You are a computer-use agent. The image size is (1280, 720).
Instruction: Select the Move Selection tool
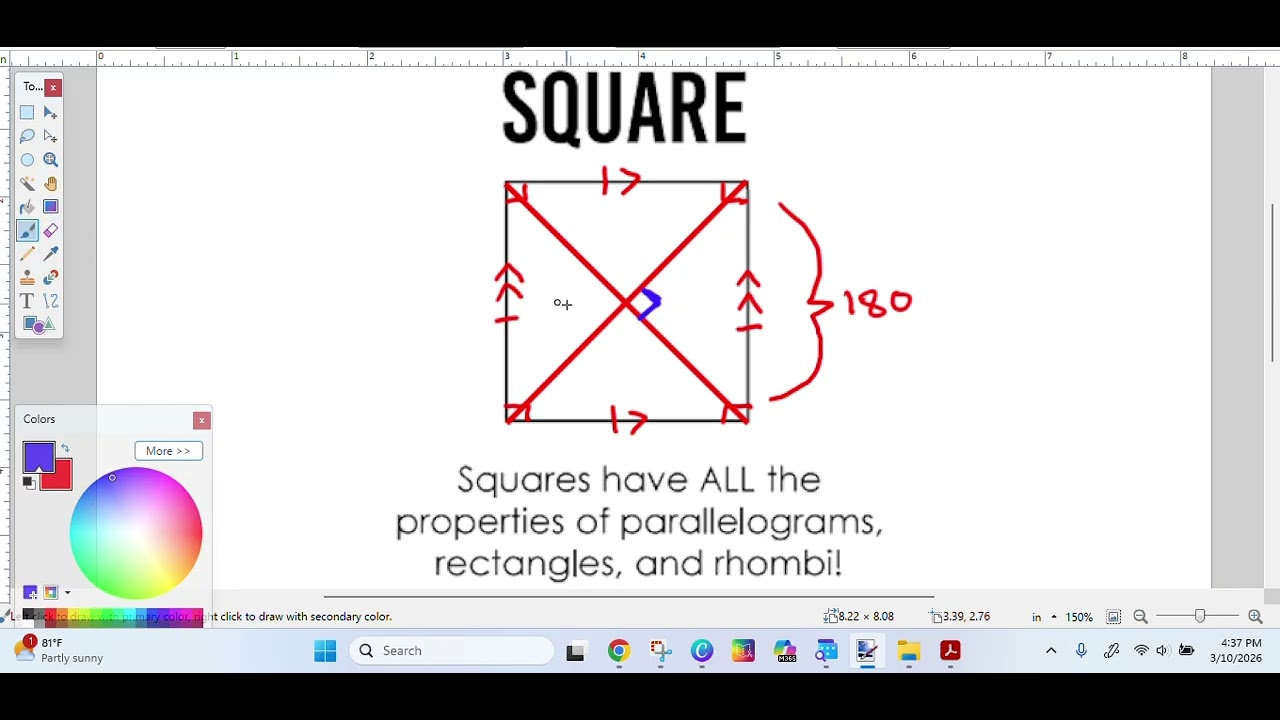coord(50,136)
